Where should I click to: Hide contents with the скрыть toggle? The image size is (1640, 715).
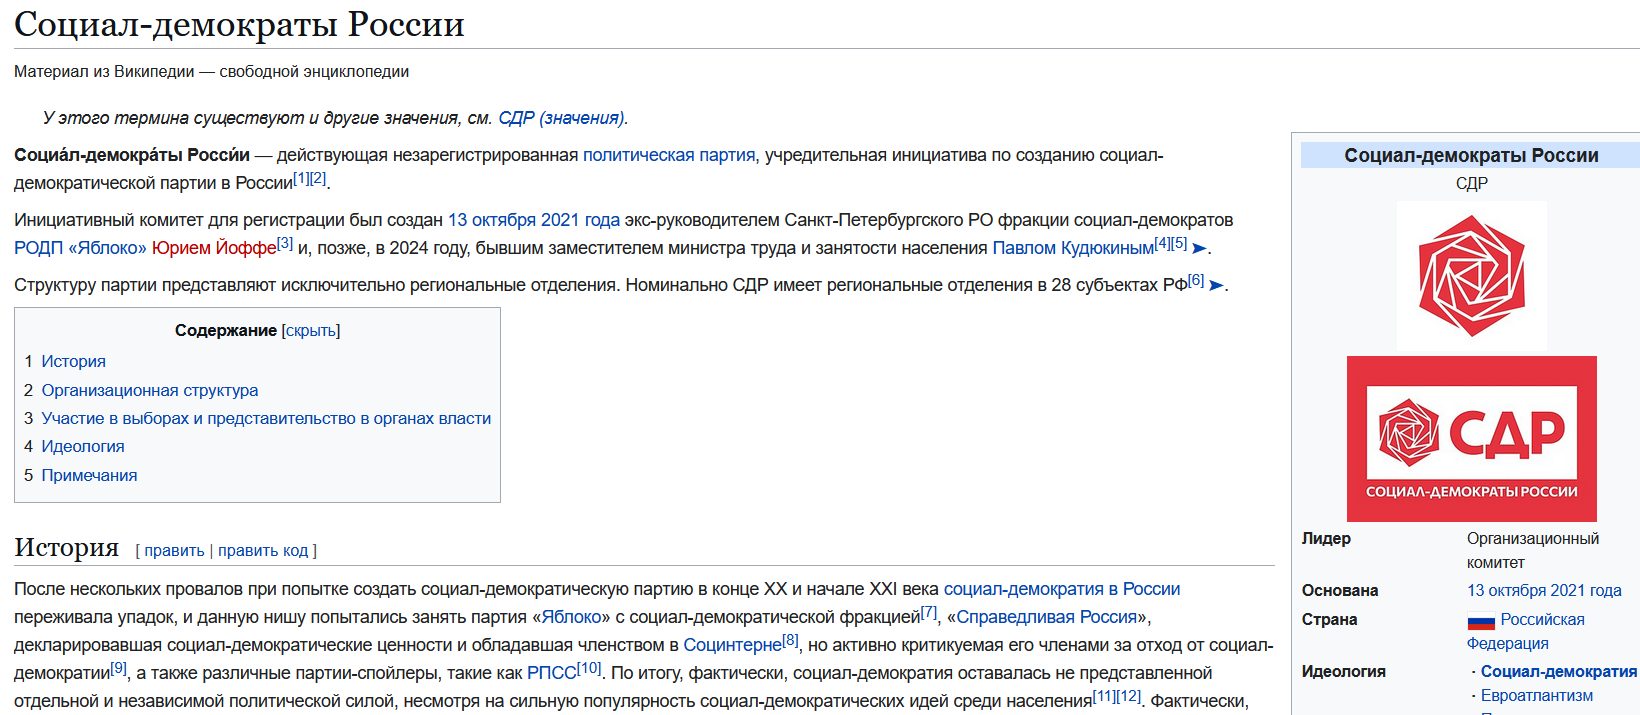[x=311, y=331]
